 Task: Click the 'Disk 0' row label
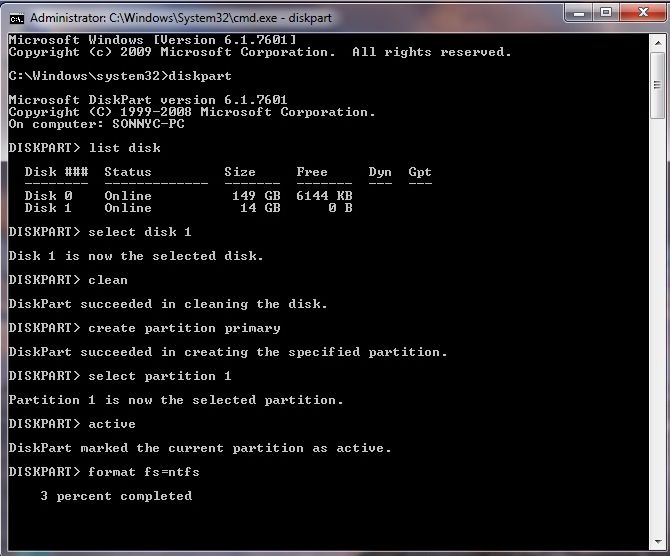tap(48, 196)
